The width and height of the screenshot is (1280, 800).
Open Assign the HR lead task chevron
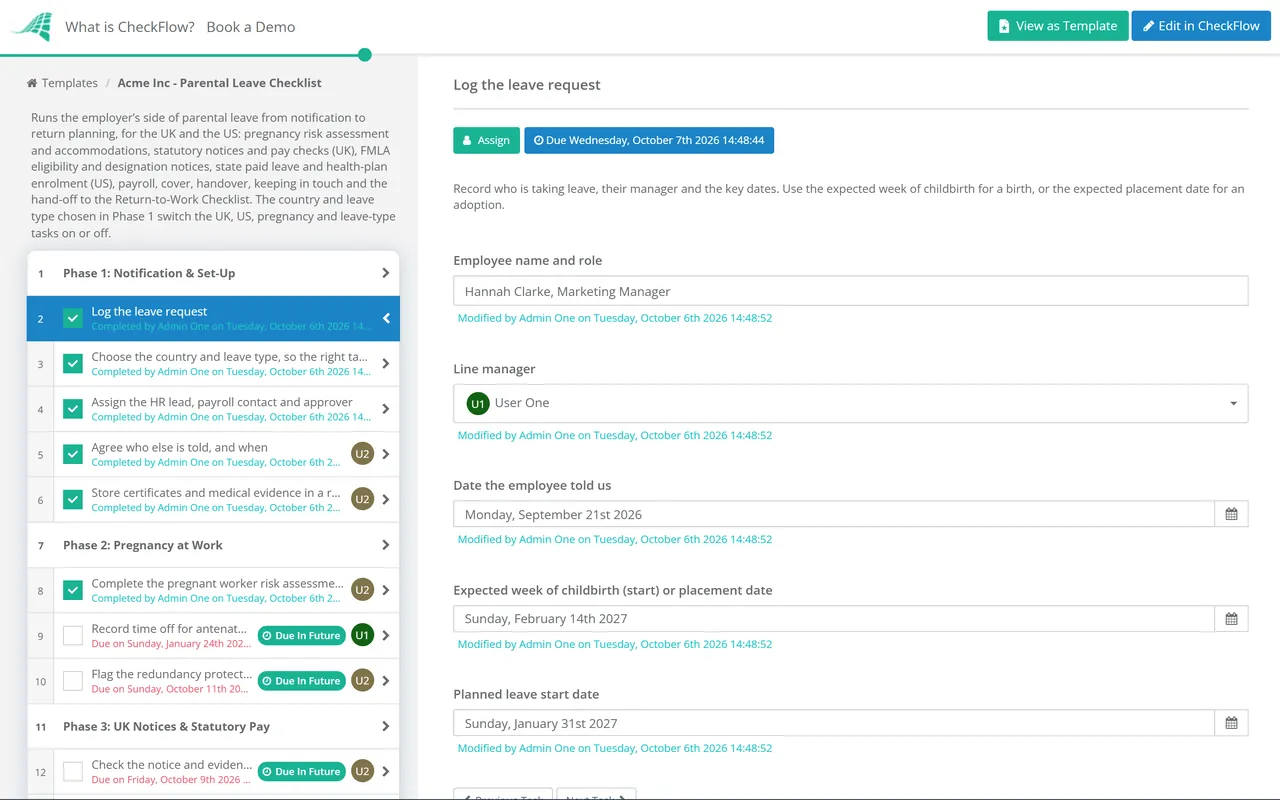pos(386,409)
